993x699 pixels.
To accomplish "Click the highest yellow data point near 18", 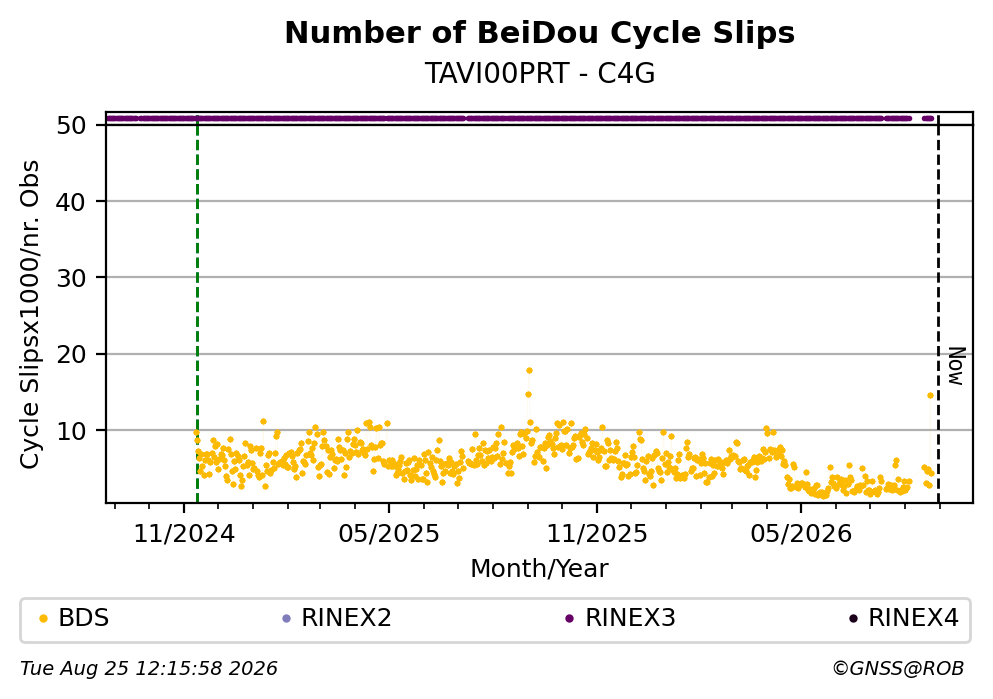I will click(x=529, y=370).
